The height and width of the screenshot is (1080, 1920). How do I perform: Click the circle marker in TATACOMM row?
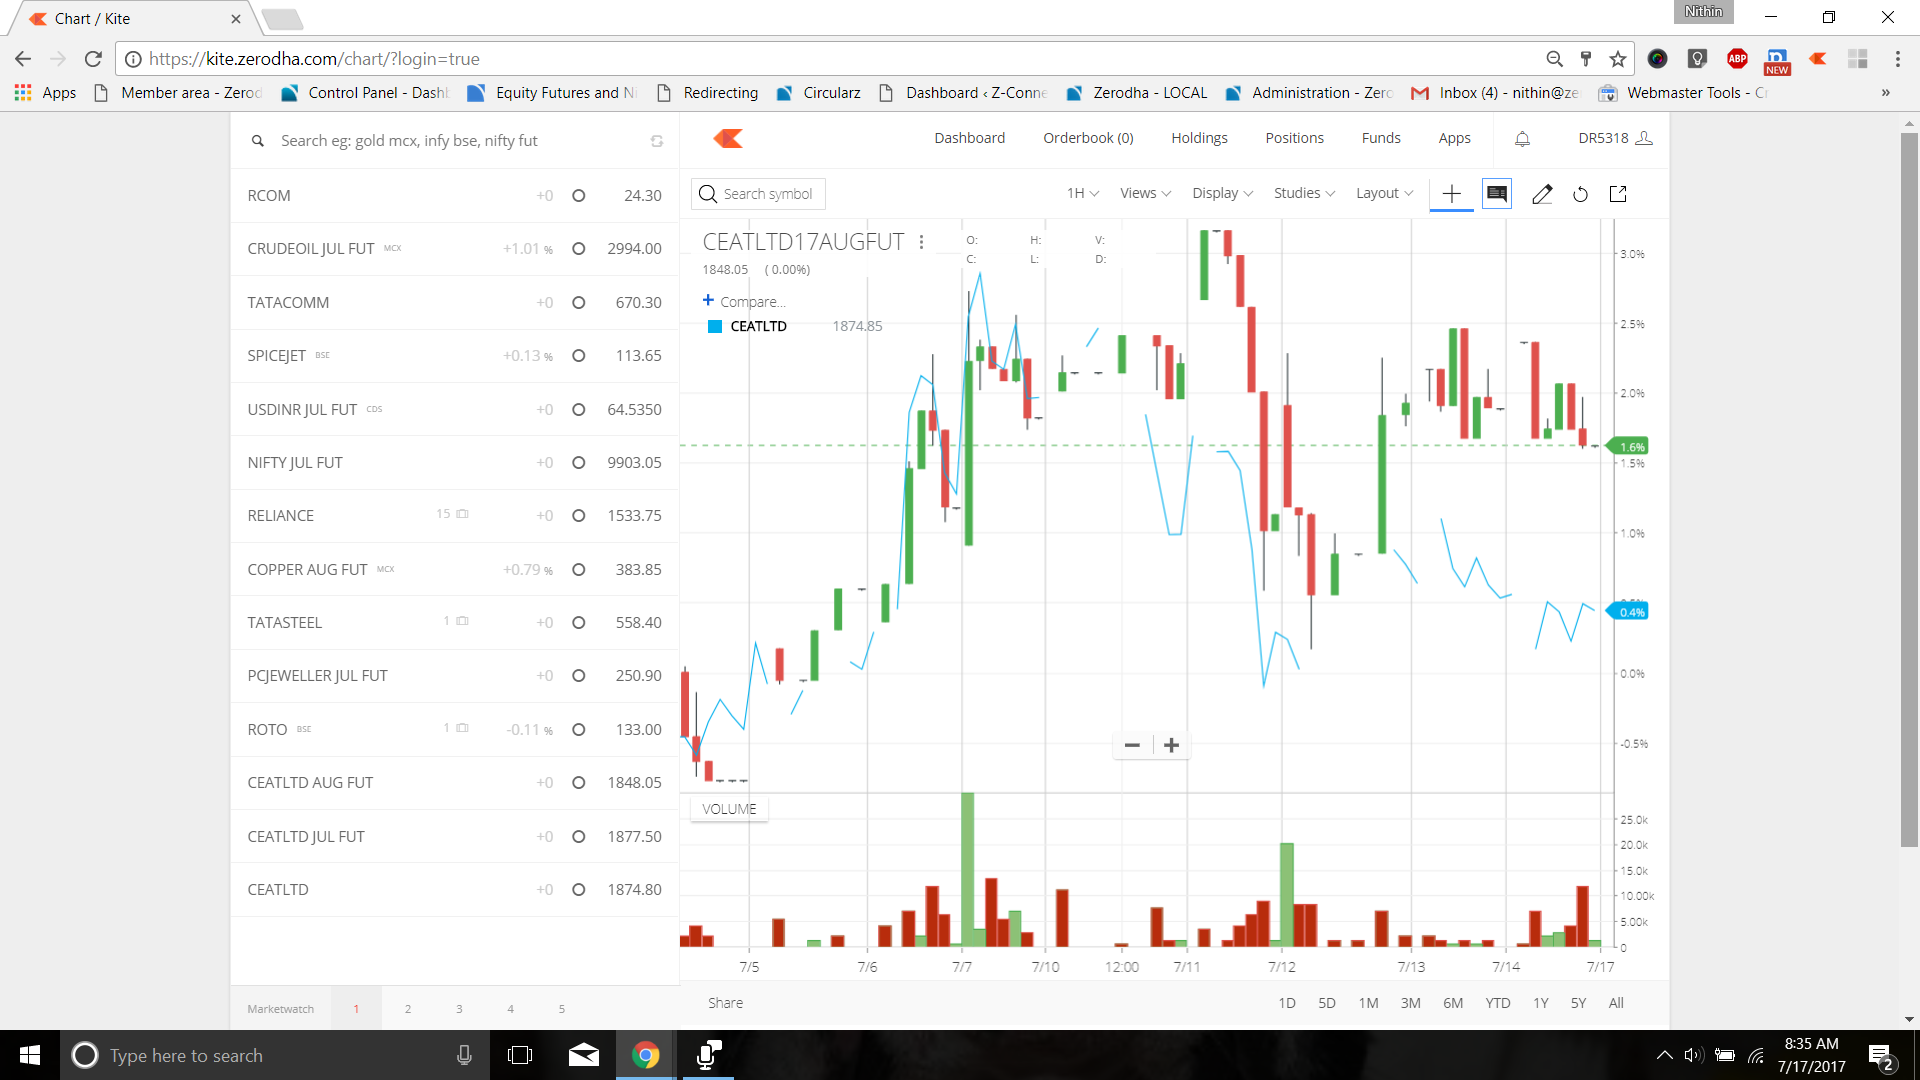(x=578, y=303)
